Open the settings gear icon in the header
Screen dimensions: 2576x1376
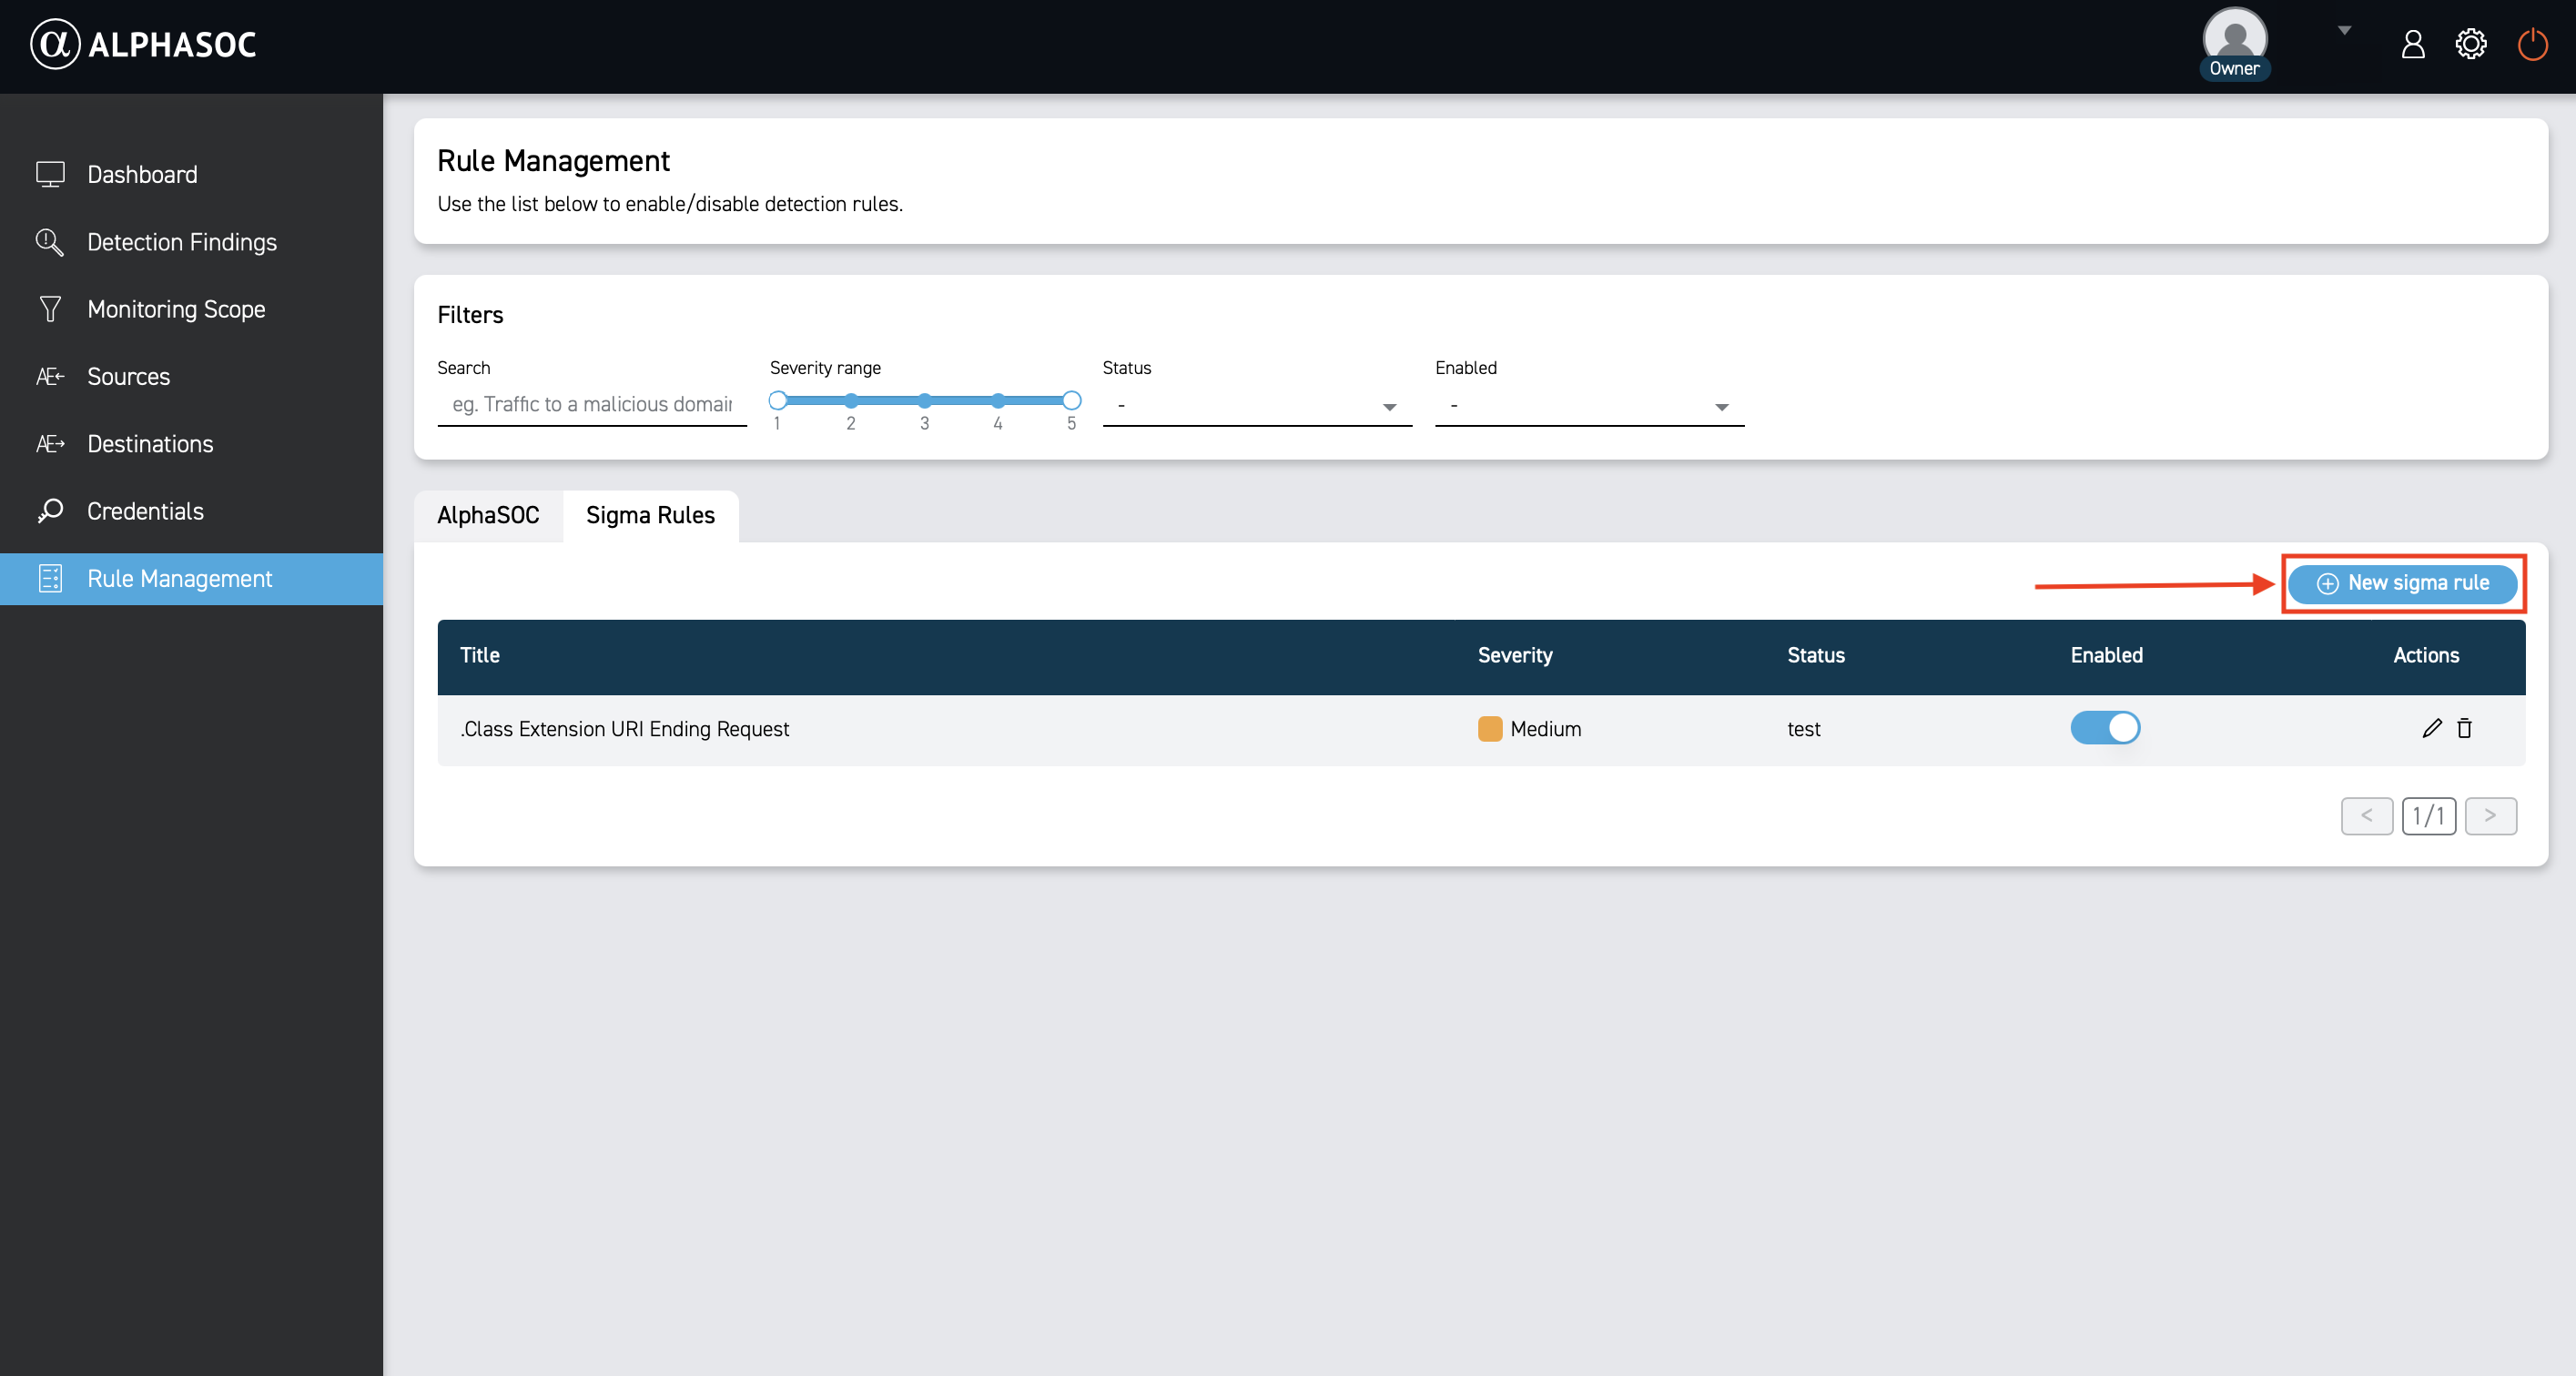(2470, 44)
